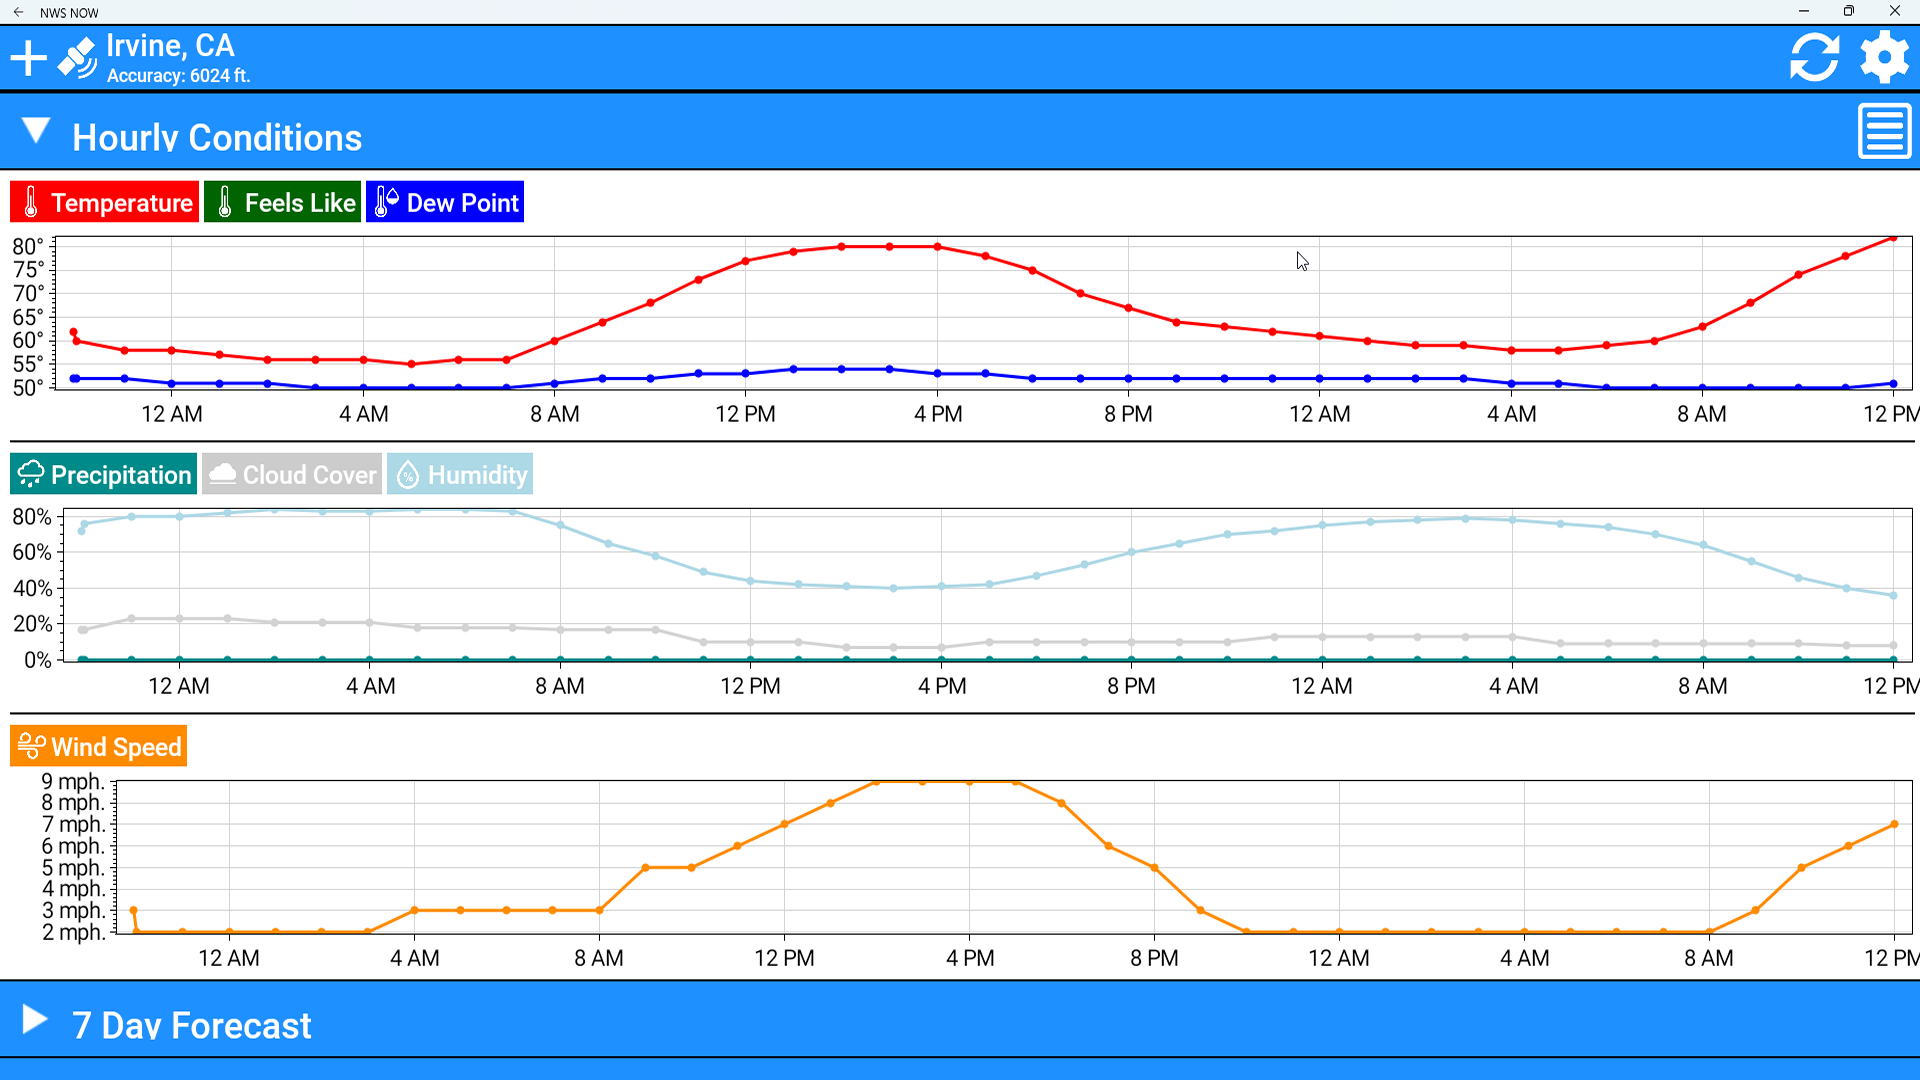The width and height of the screenshot is (1920, 1080).
Task: Click the add location plus icon
Action: click(x=29, y=57)
